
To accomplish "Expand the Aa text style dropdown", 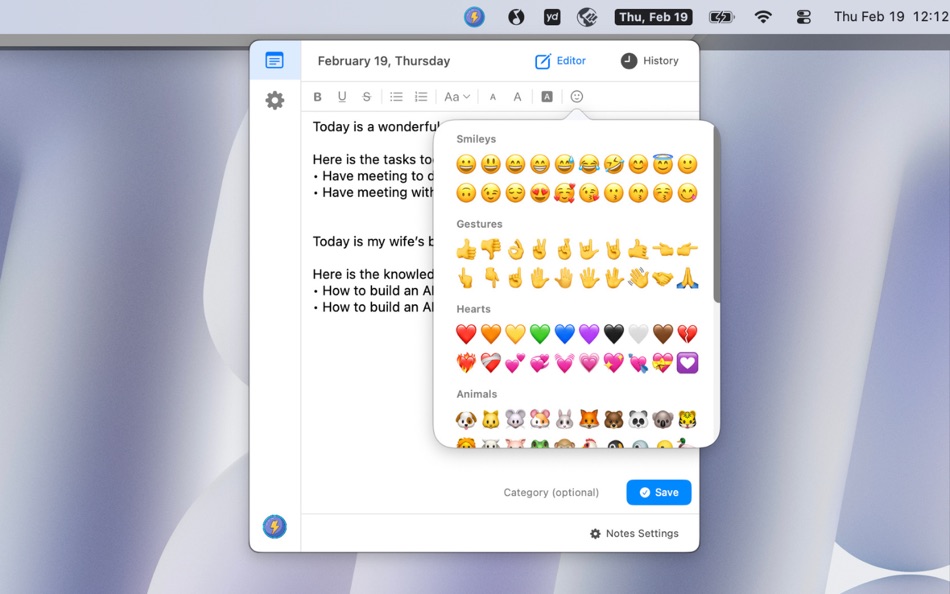I will (456, 96).
